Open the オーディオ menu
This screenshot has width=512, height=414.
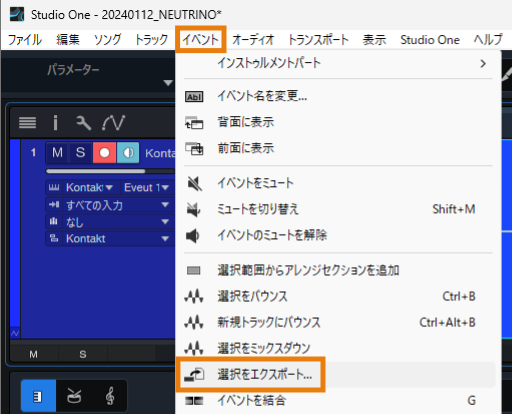click(253, 40)
